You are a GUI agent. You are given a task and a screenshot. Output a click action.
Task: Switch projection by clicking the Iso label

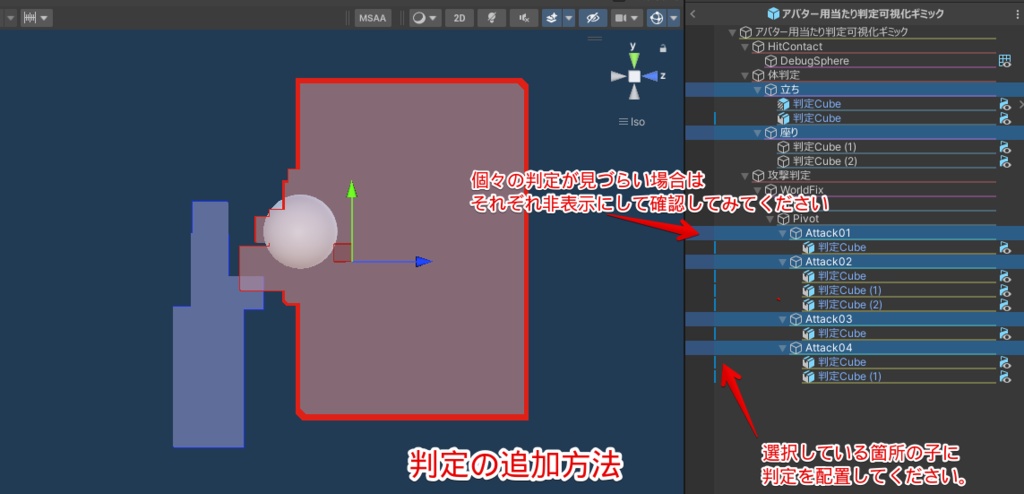pyautogui.click(x=632, y=122)
